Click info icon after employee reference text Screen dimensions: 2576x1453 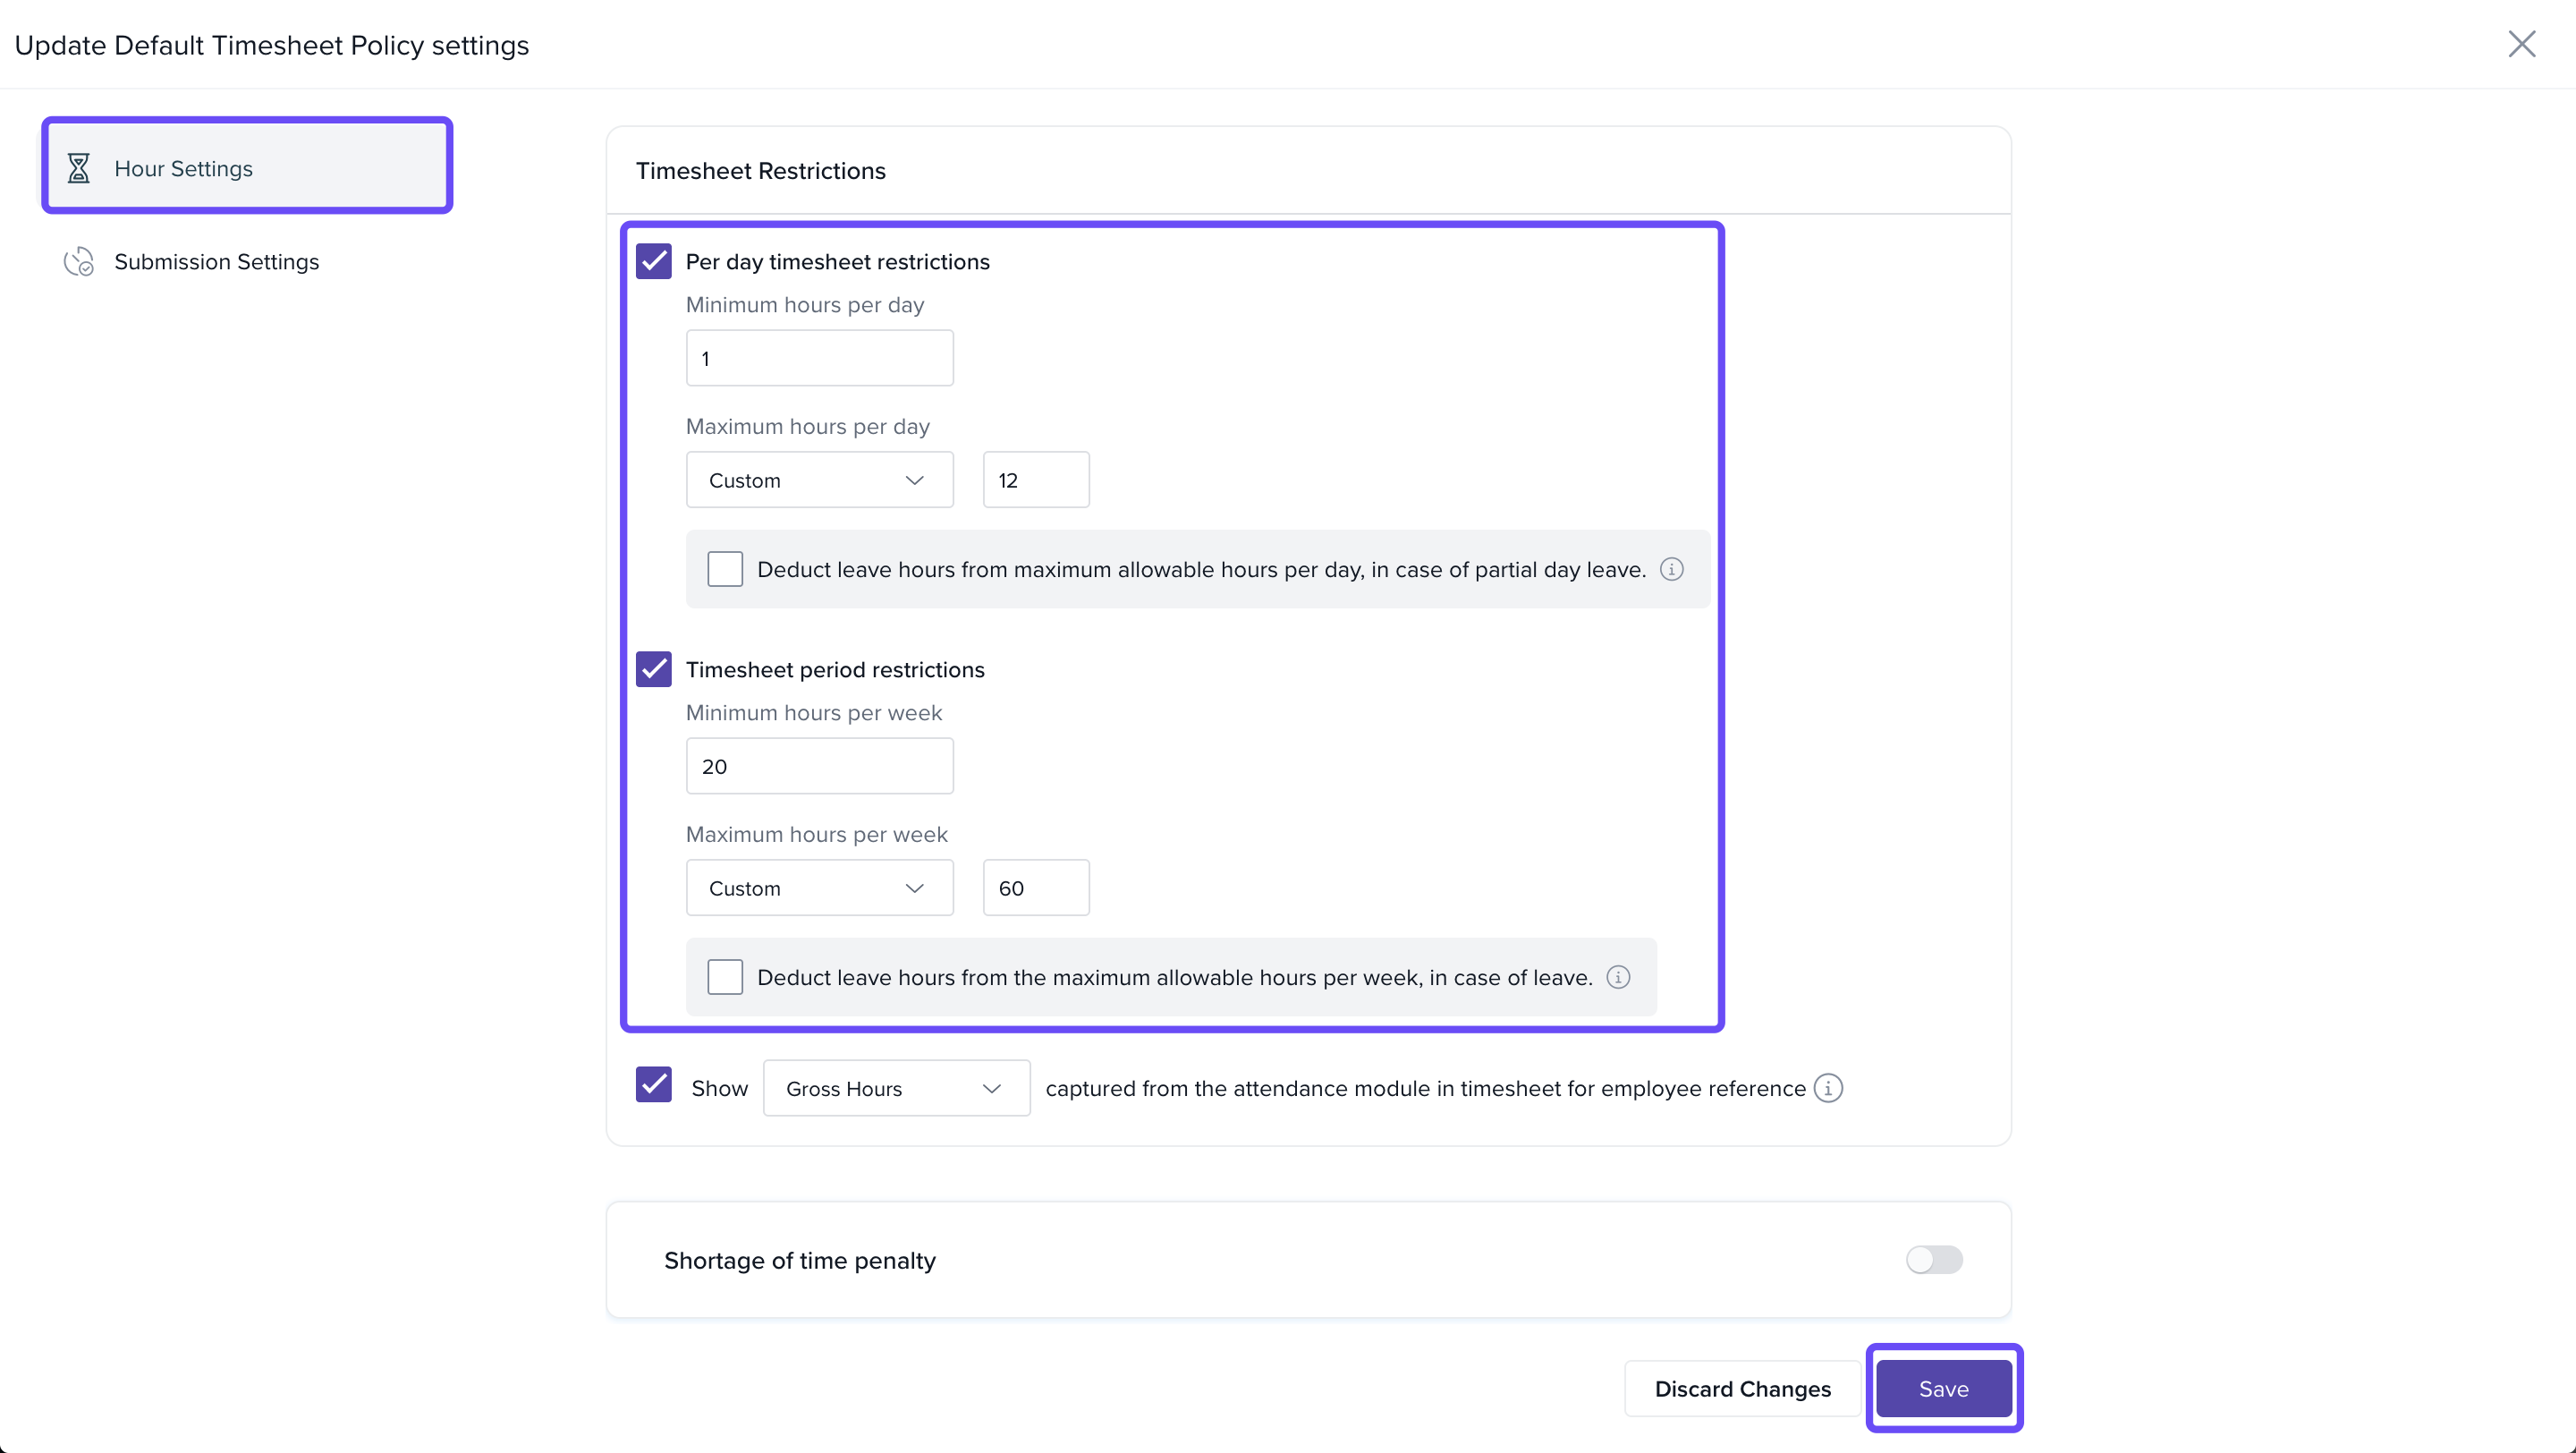1828,1088
